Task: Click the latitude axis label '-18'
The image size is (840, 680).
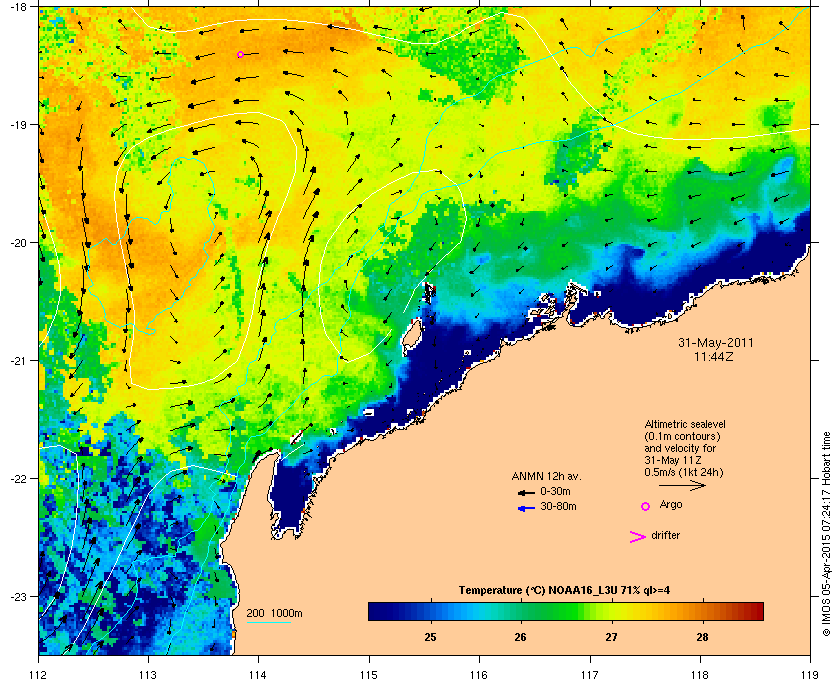Action: [x=18, y=6]
